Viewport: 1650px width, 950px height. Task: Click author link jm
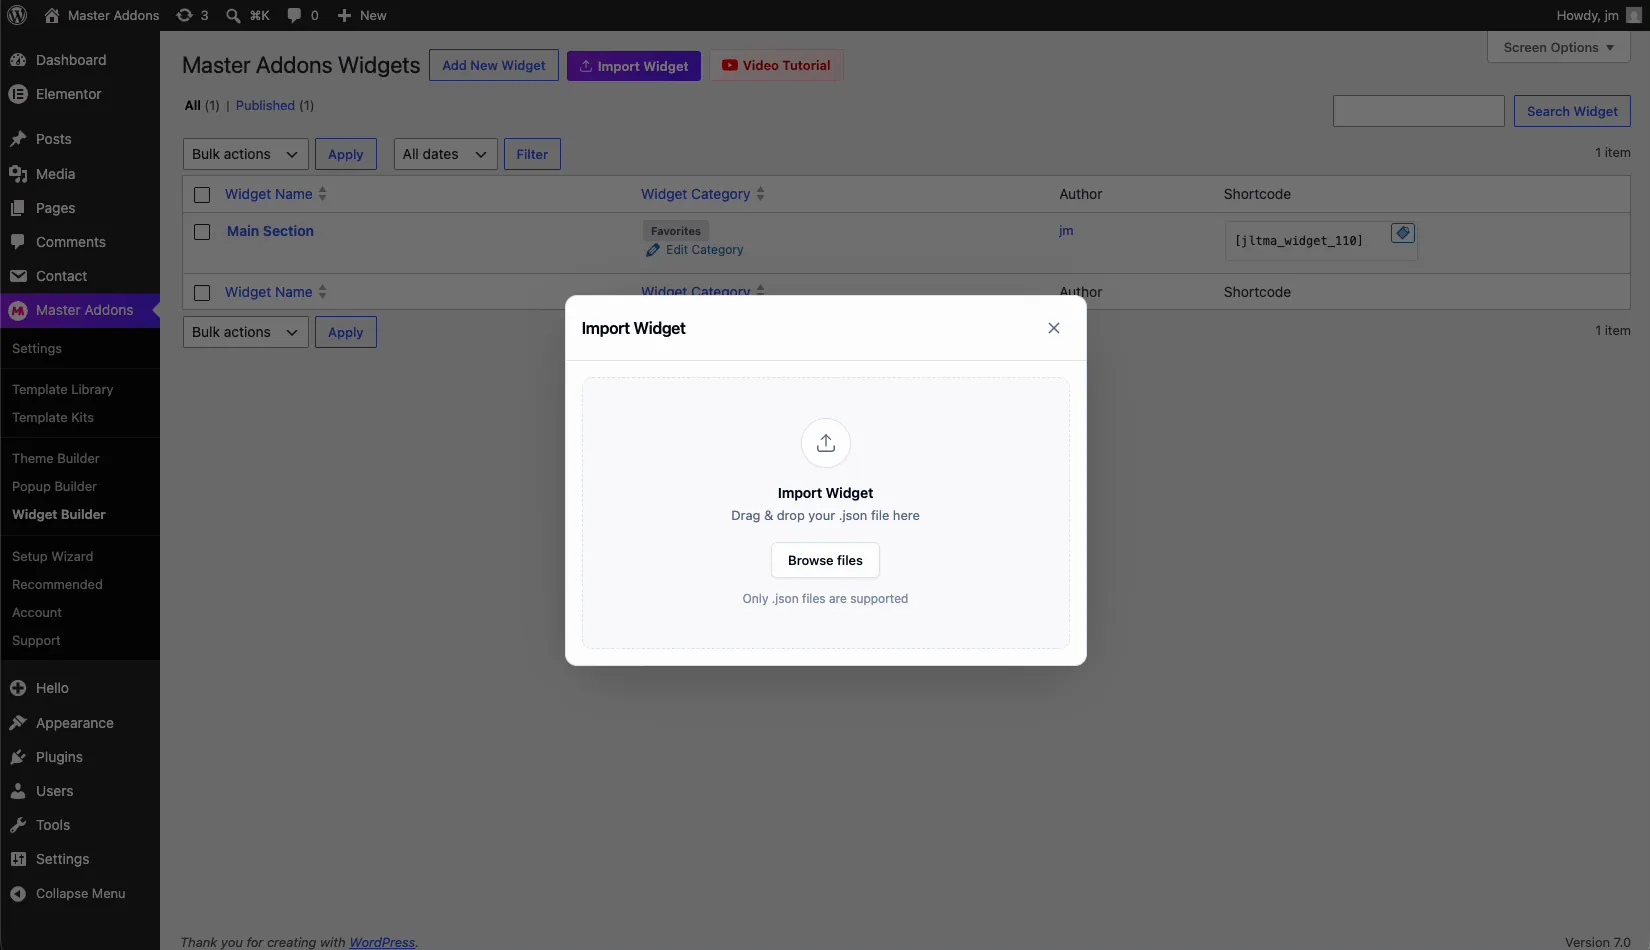tap(1066, 231)
